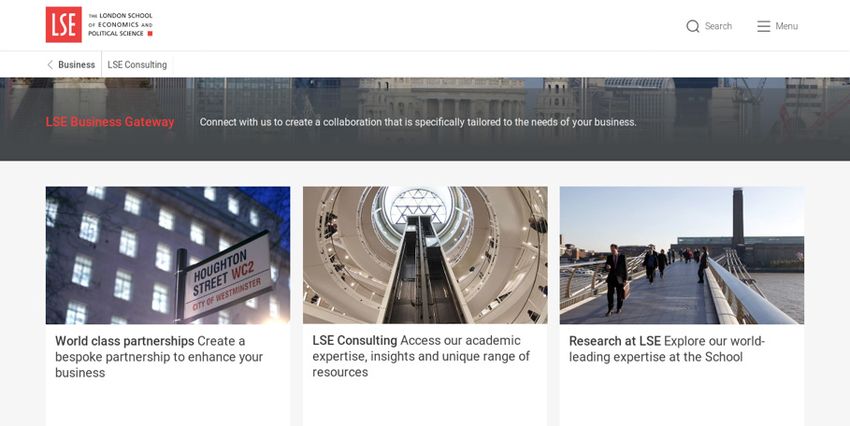Open the spiral atrium elevator image

(425, 255)
